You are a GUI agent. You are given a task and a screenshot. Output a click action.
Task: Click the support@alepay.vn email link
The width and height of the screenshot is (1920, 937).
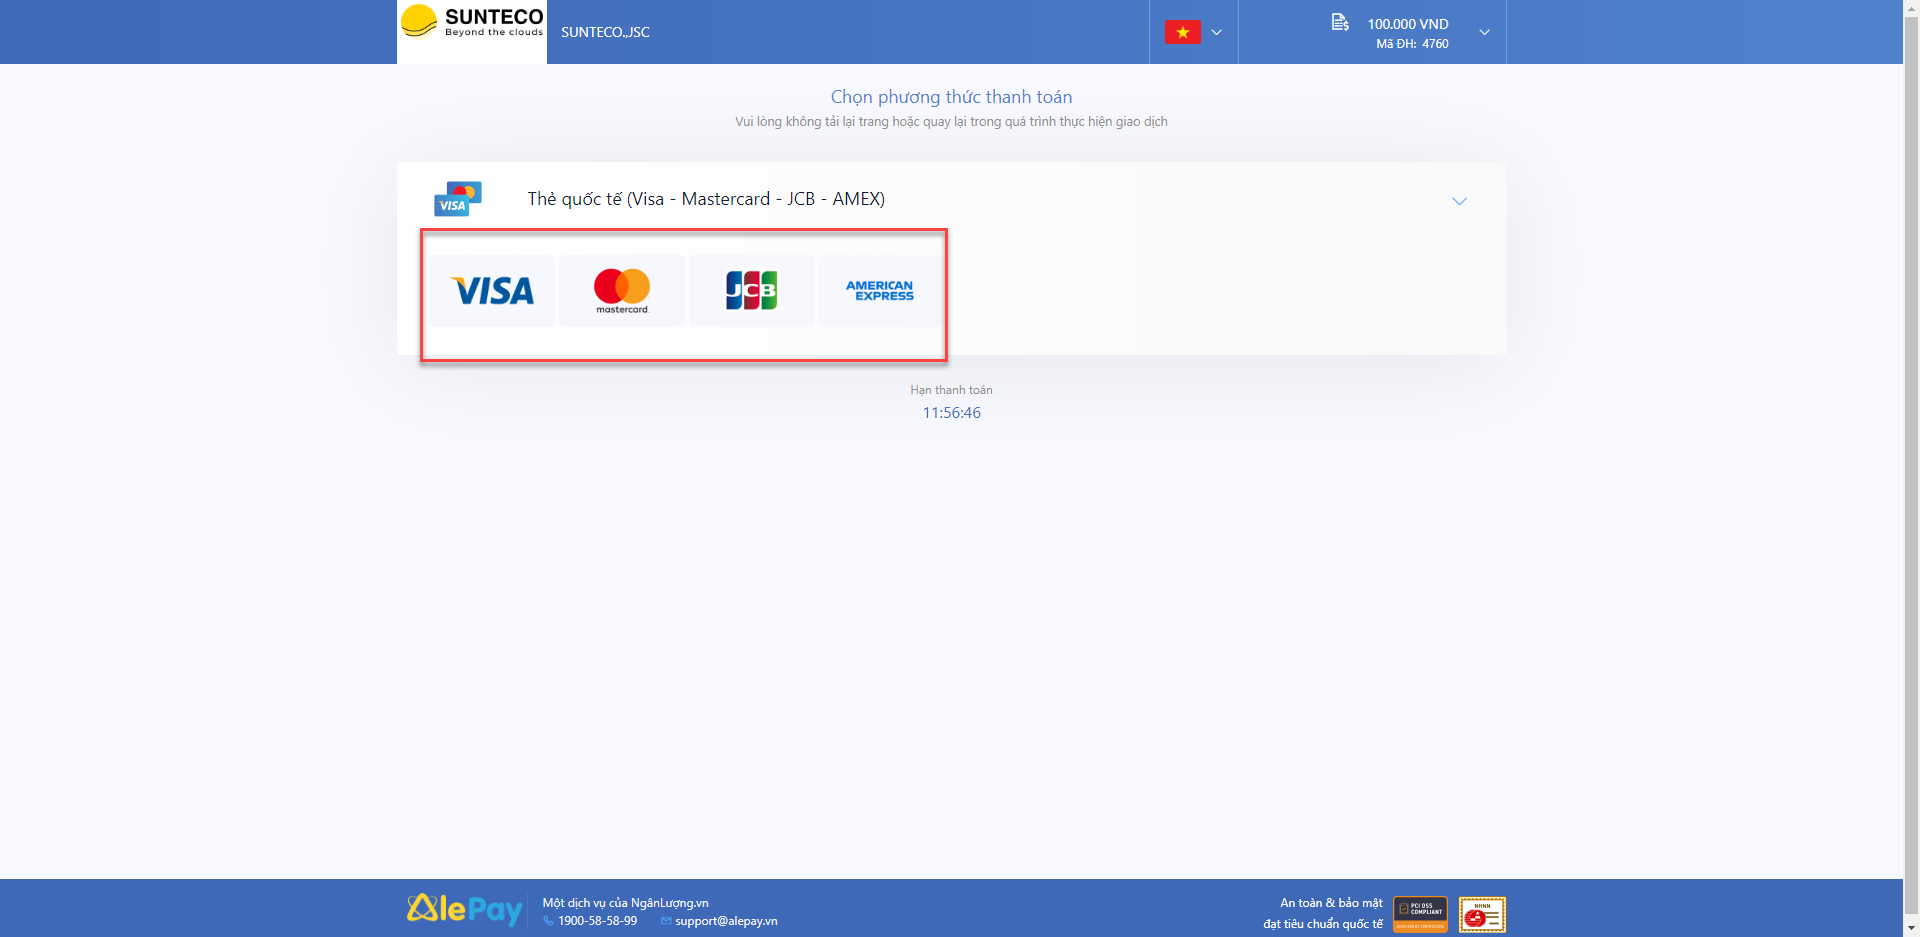coord(726,921)
